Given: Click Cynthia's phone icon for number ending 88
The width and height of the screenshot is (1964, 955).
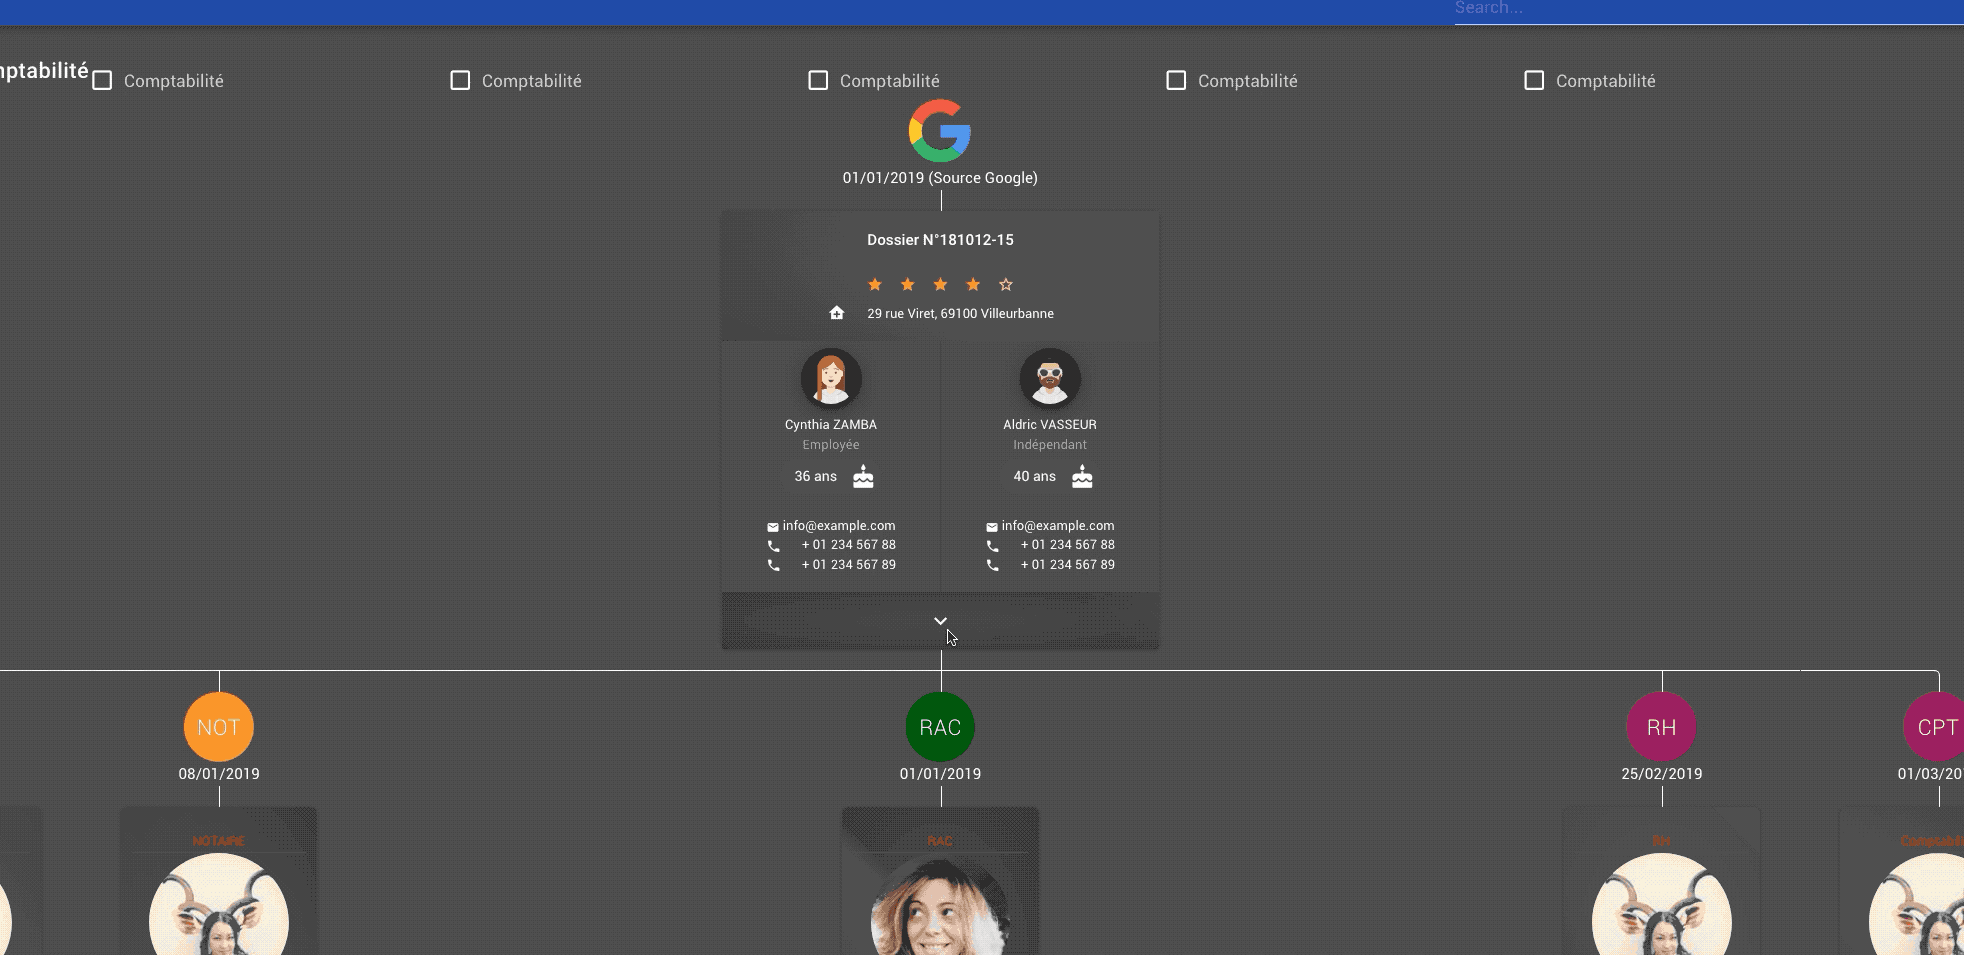Looking at the screenshot, I should [773, 546].
